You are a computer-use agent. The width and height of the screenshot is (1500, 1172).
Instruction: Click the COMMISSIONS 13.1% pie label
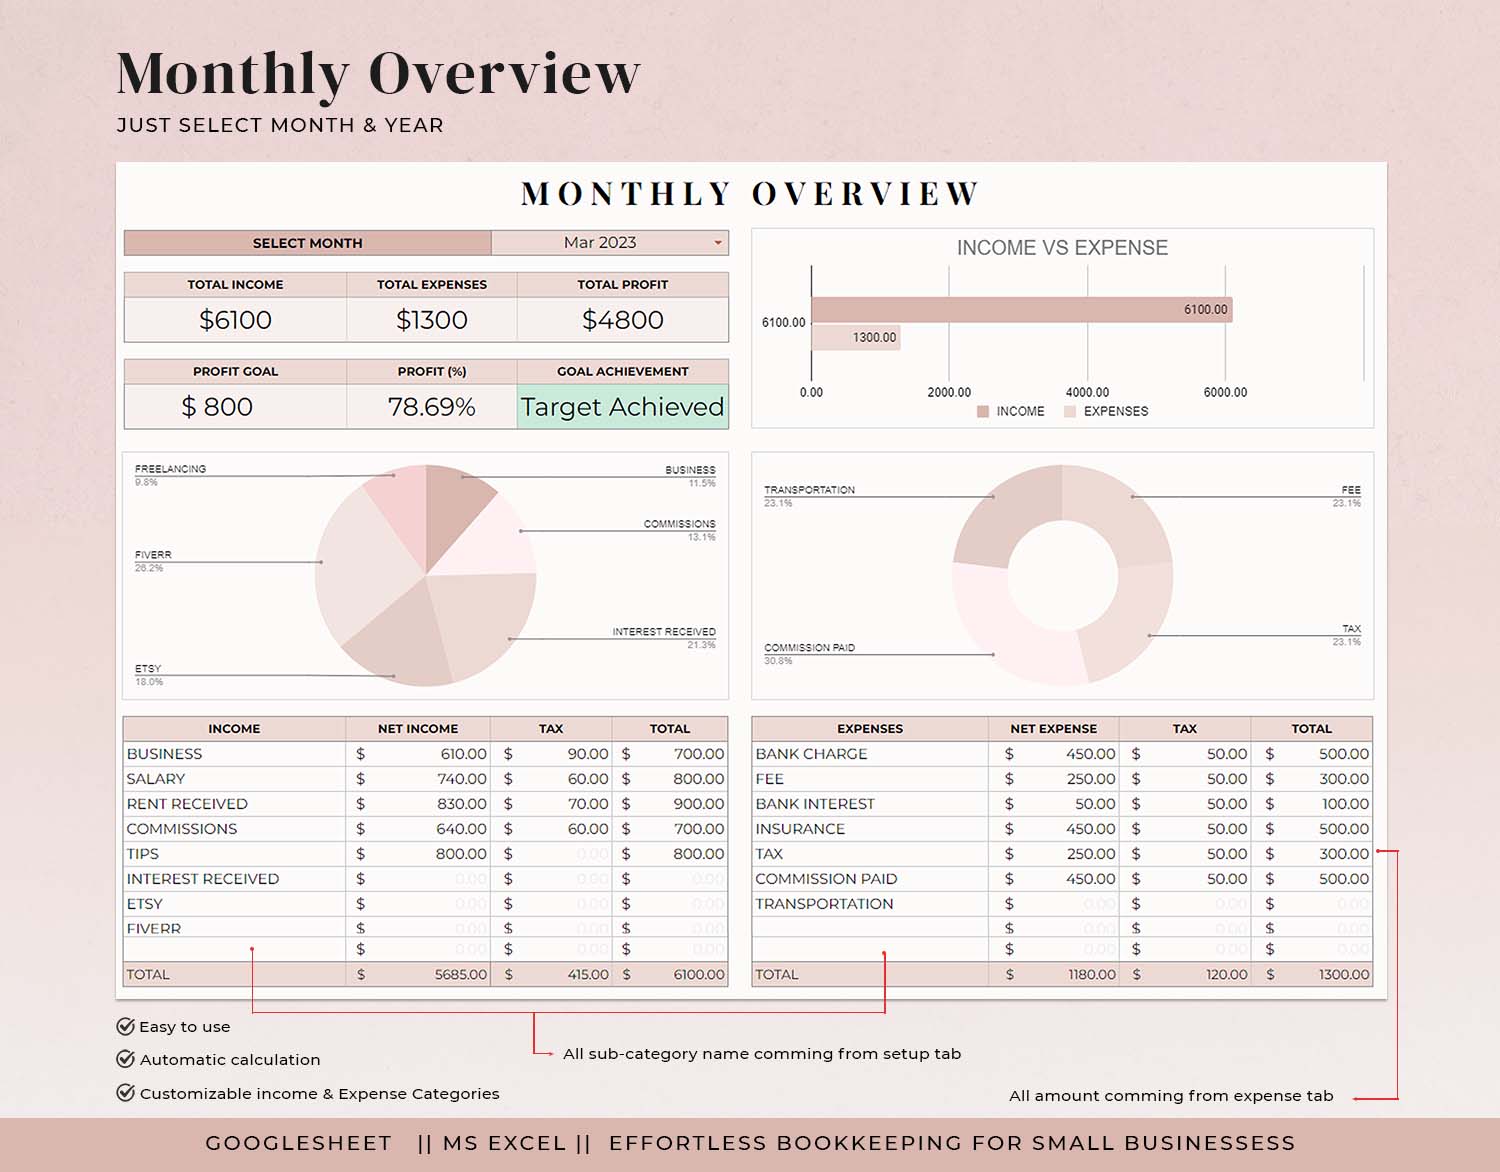[680, 530]
